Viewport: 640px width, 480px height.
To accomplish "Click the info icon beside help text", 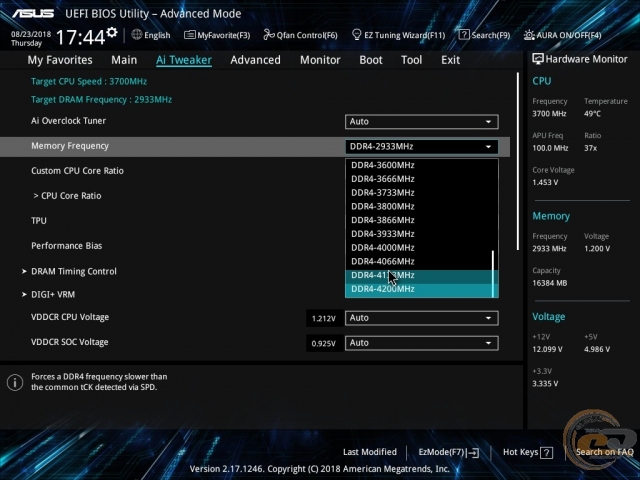I will tap(15, 382).
